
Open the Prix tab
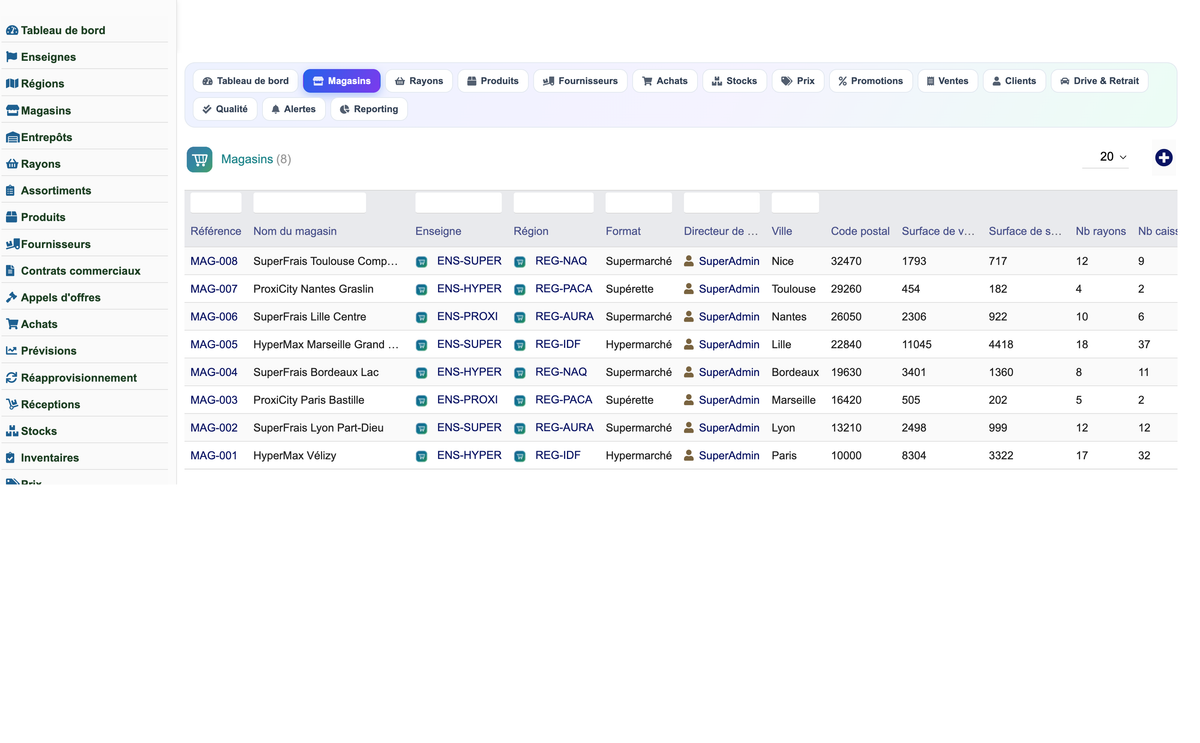click(798, 81)
